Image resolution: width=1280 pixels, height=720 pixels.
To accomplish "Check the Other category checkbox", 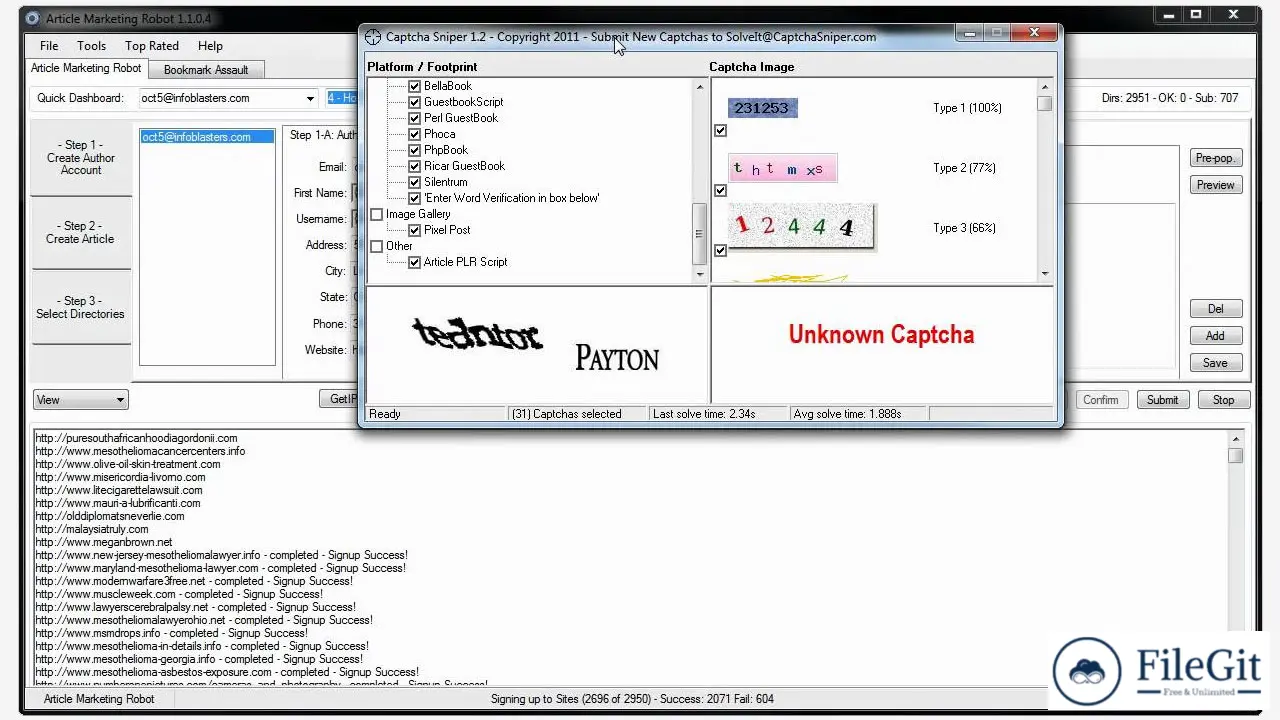I will pyautogui.click(x=376, y=246).
